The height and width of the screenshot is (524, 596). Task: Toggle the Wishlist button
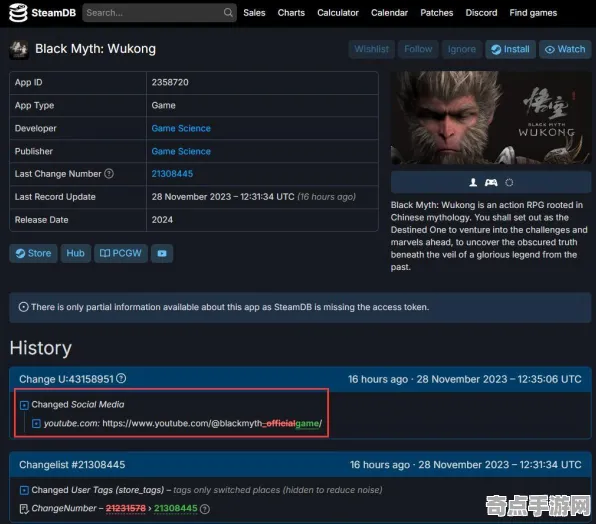[x=371, y=49]
